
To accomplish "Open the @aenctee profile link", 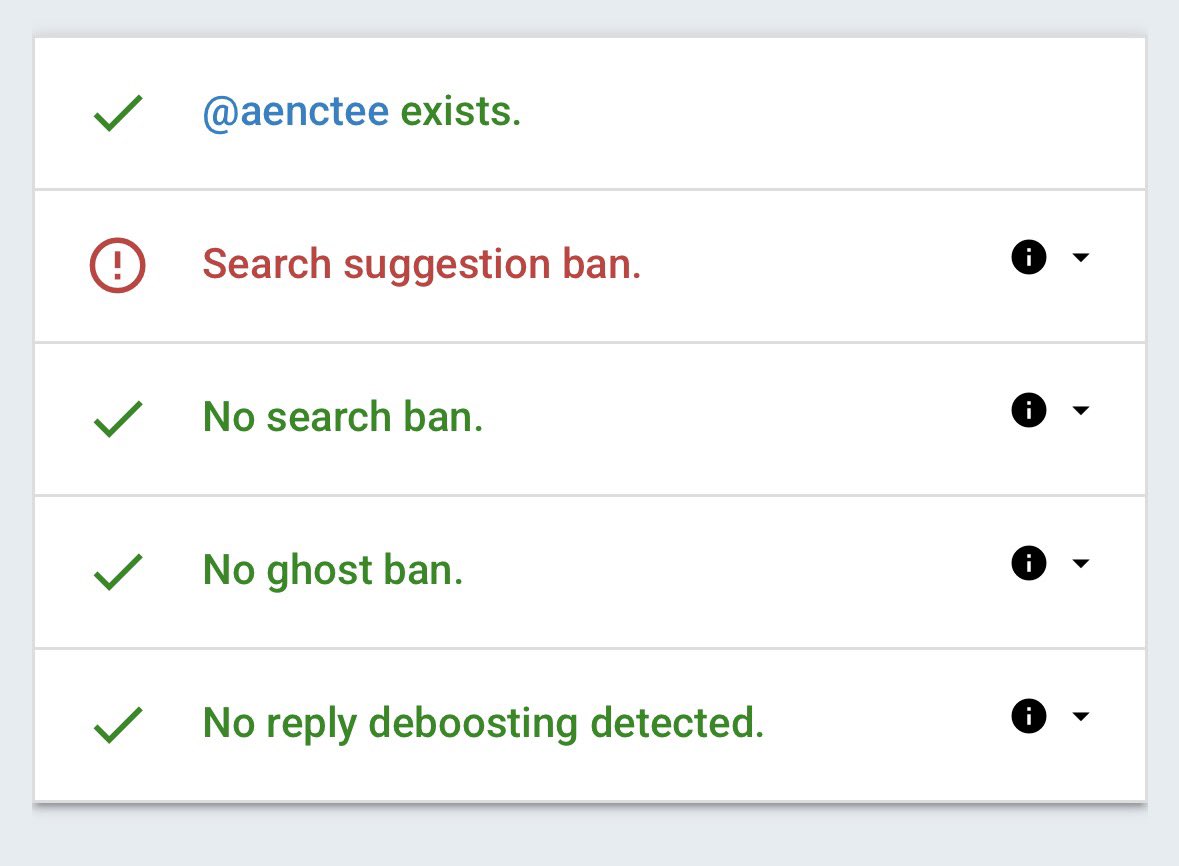I will click(x=296, y=113).
